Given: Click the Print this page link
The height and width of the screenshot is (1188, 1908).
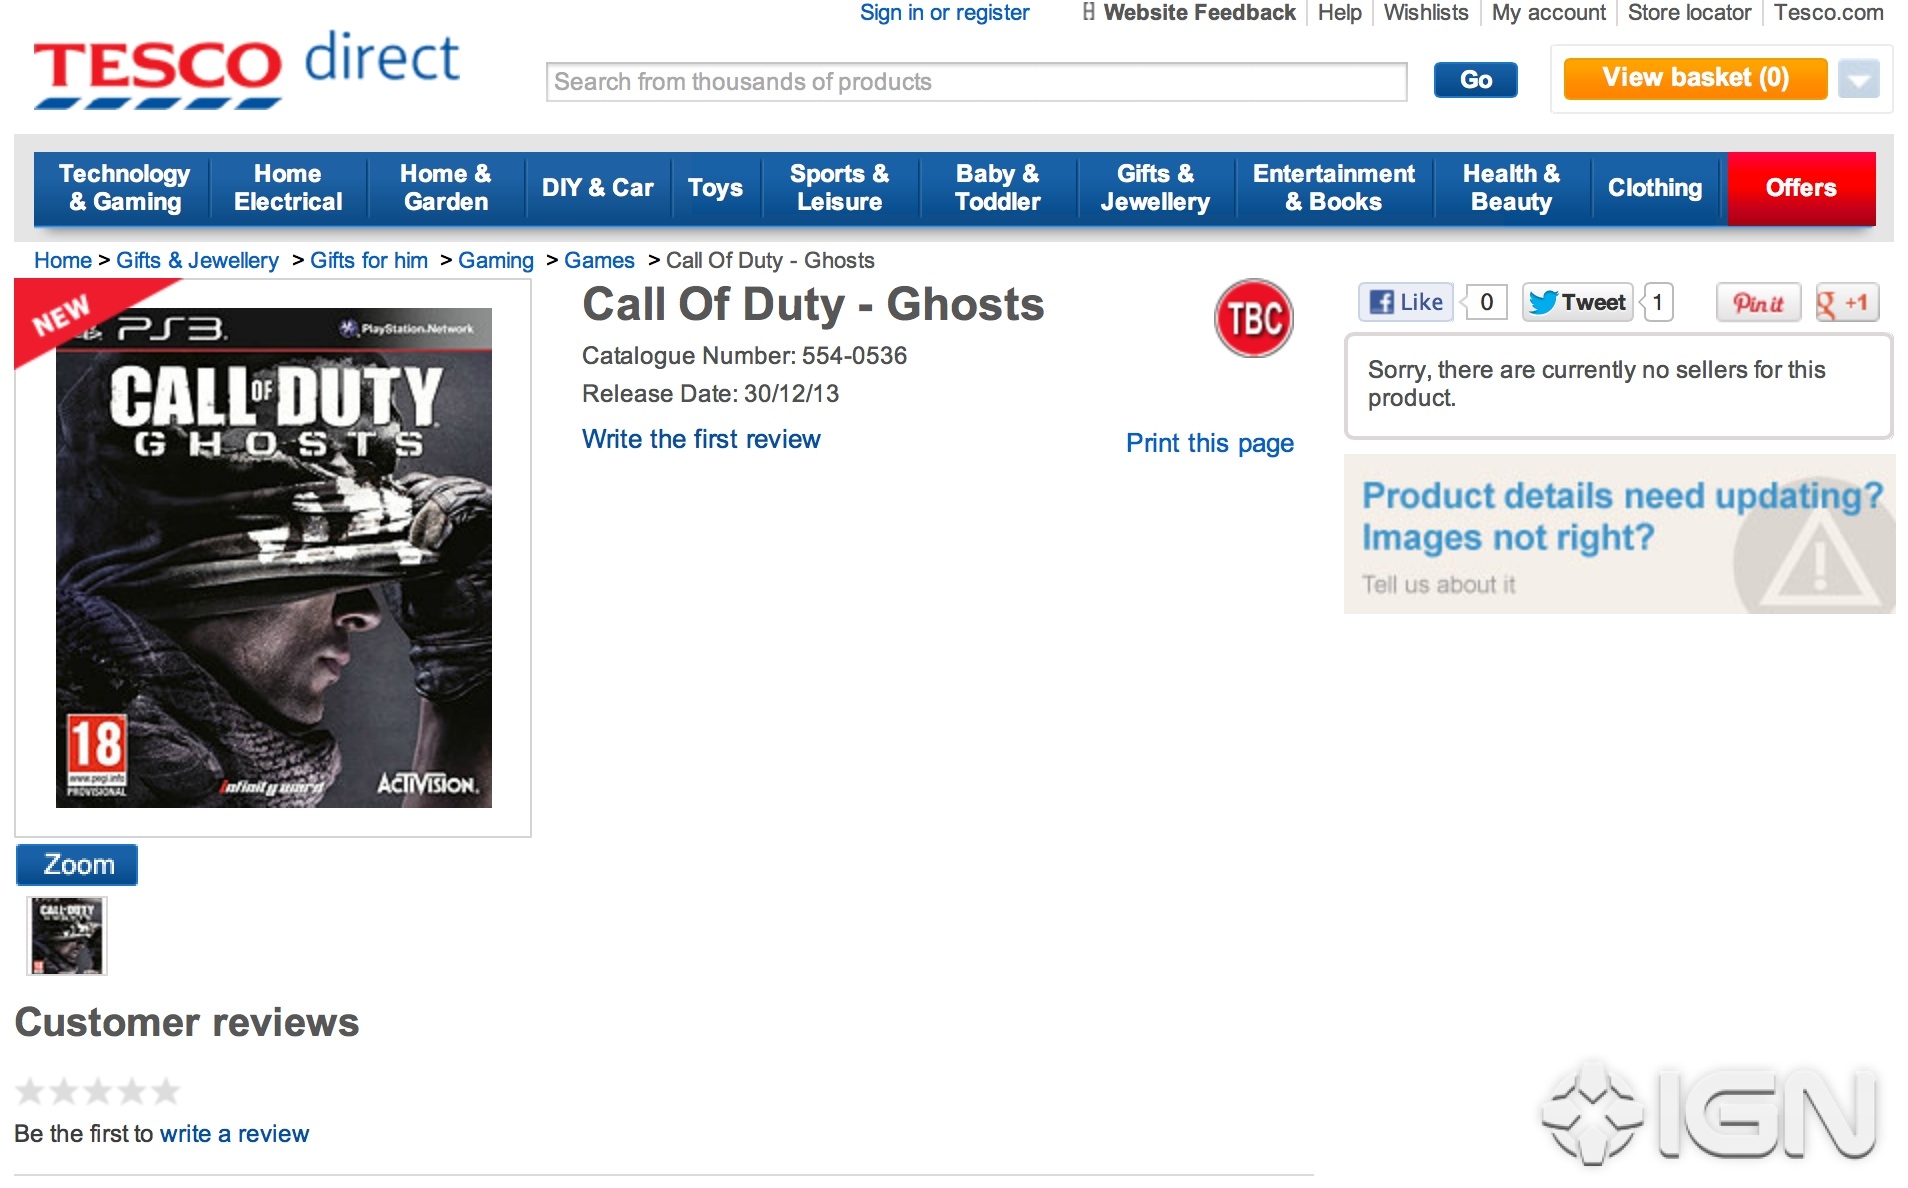Looking at the screenshot, I should click(x=1209, y=443).
